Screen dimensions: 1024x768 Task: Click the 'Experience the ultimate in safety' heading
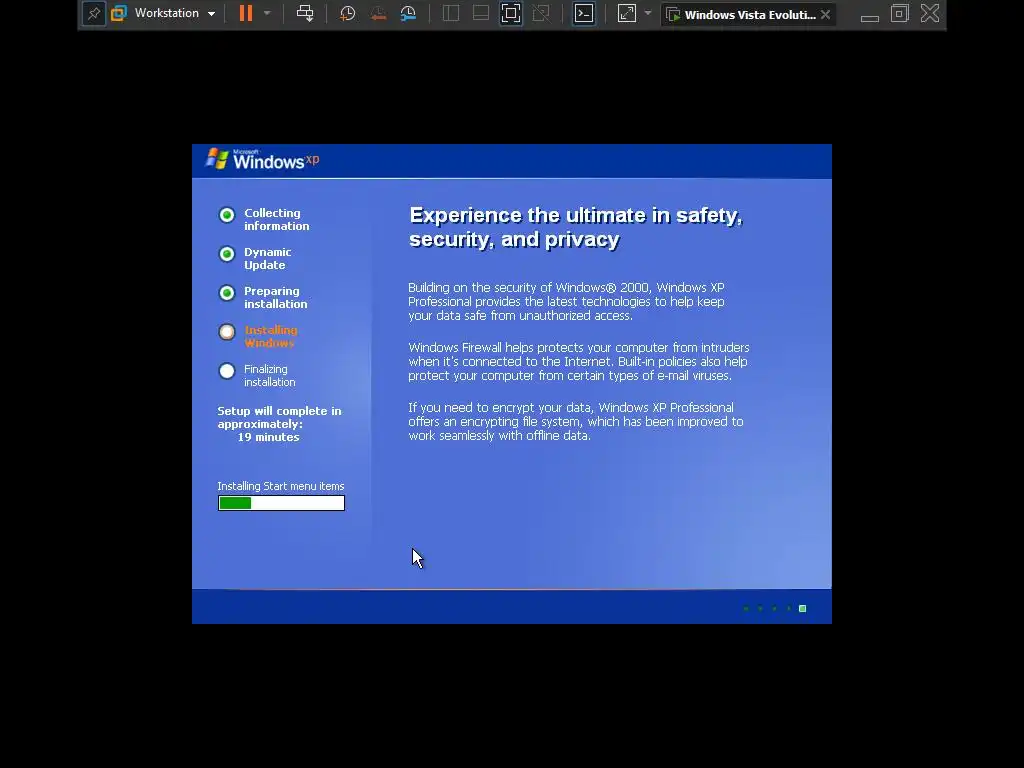pyautogui.click(x=576, y=227)
